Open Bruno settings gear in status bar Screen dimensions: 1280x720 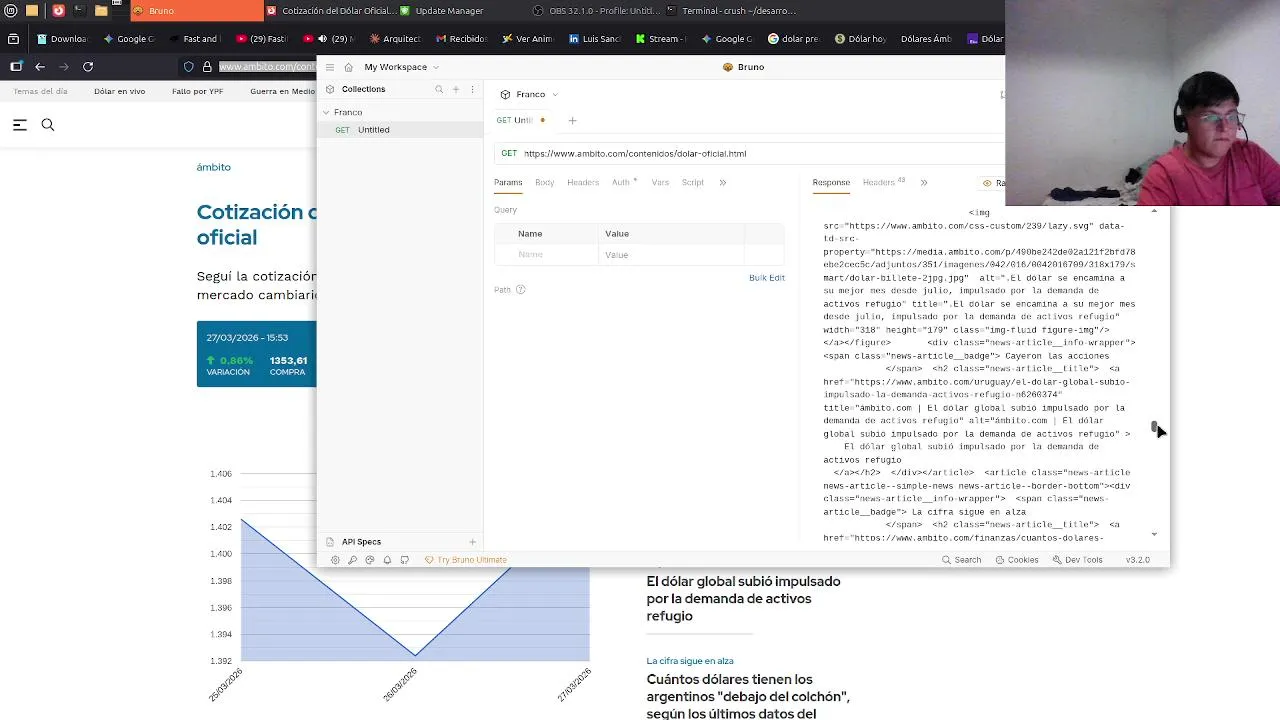click(335, 560)
